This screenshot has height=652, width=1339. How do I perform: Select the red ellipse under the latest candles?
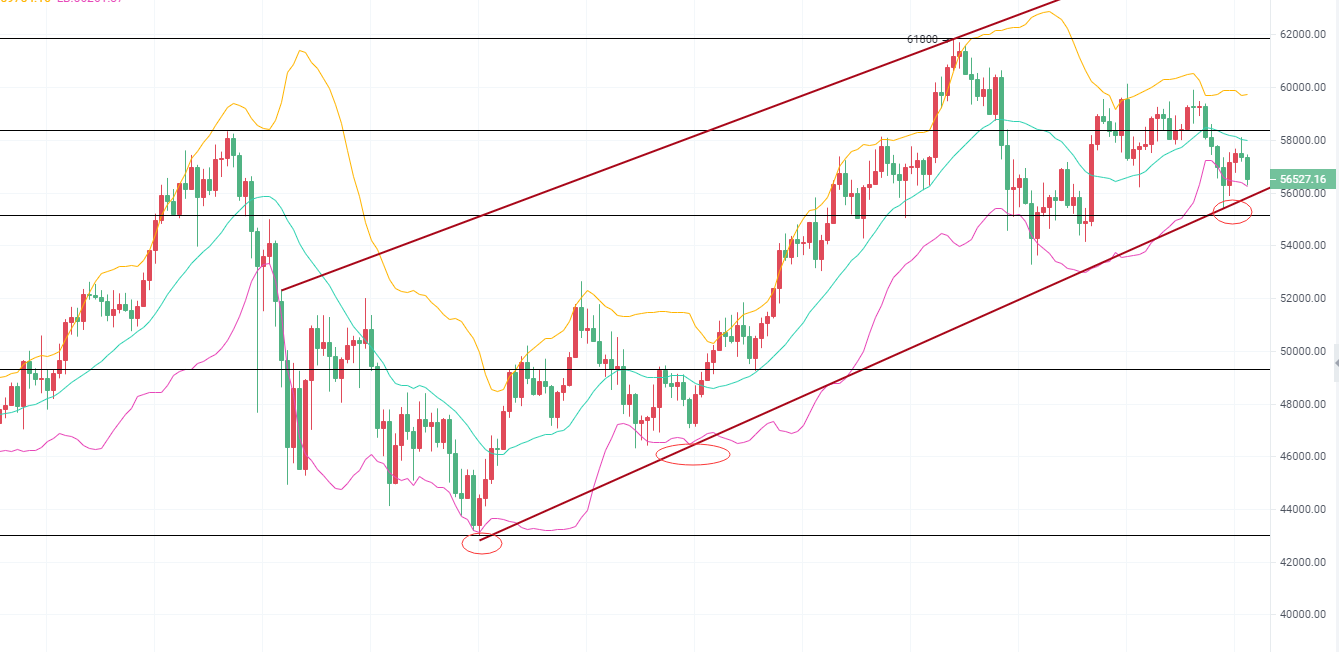(x=1231, y=212)
